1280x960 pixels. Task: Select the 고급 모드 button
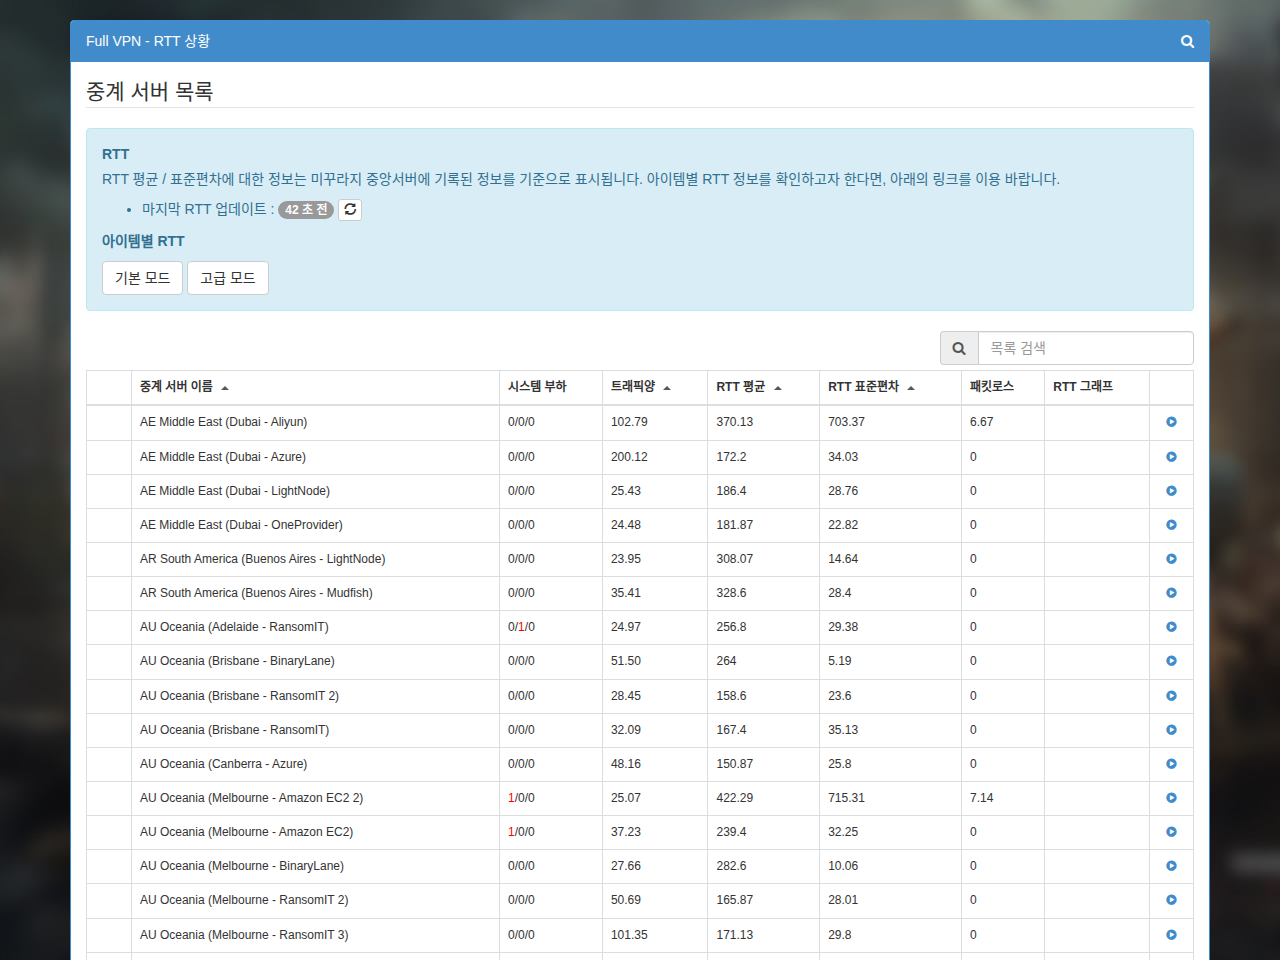228,278
